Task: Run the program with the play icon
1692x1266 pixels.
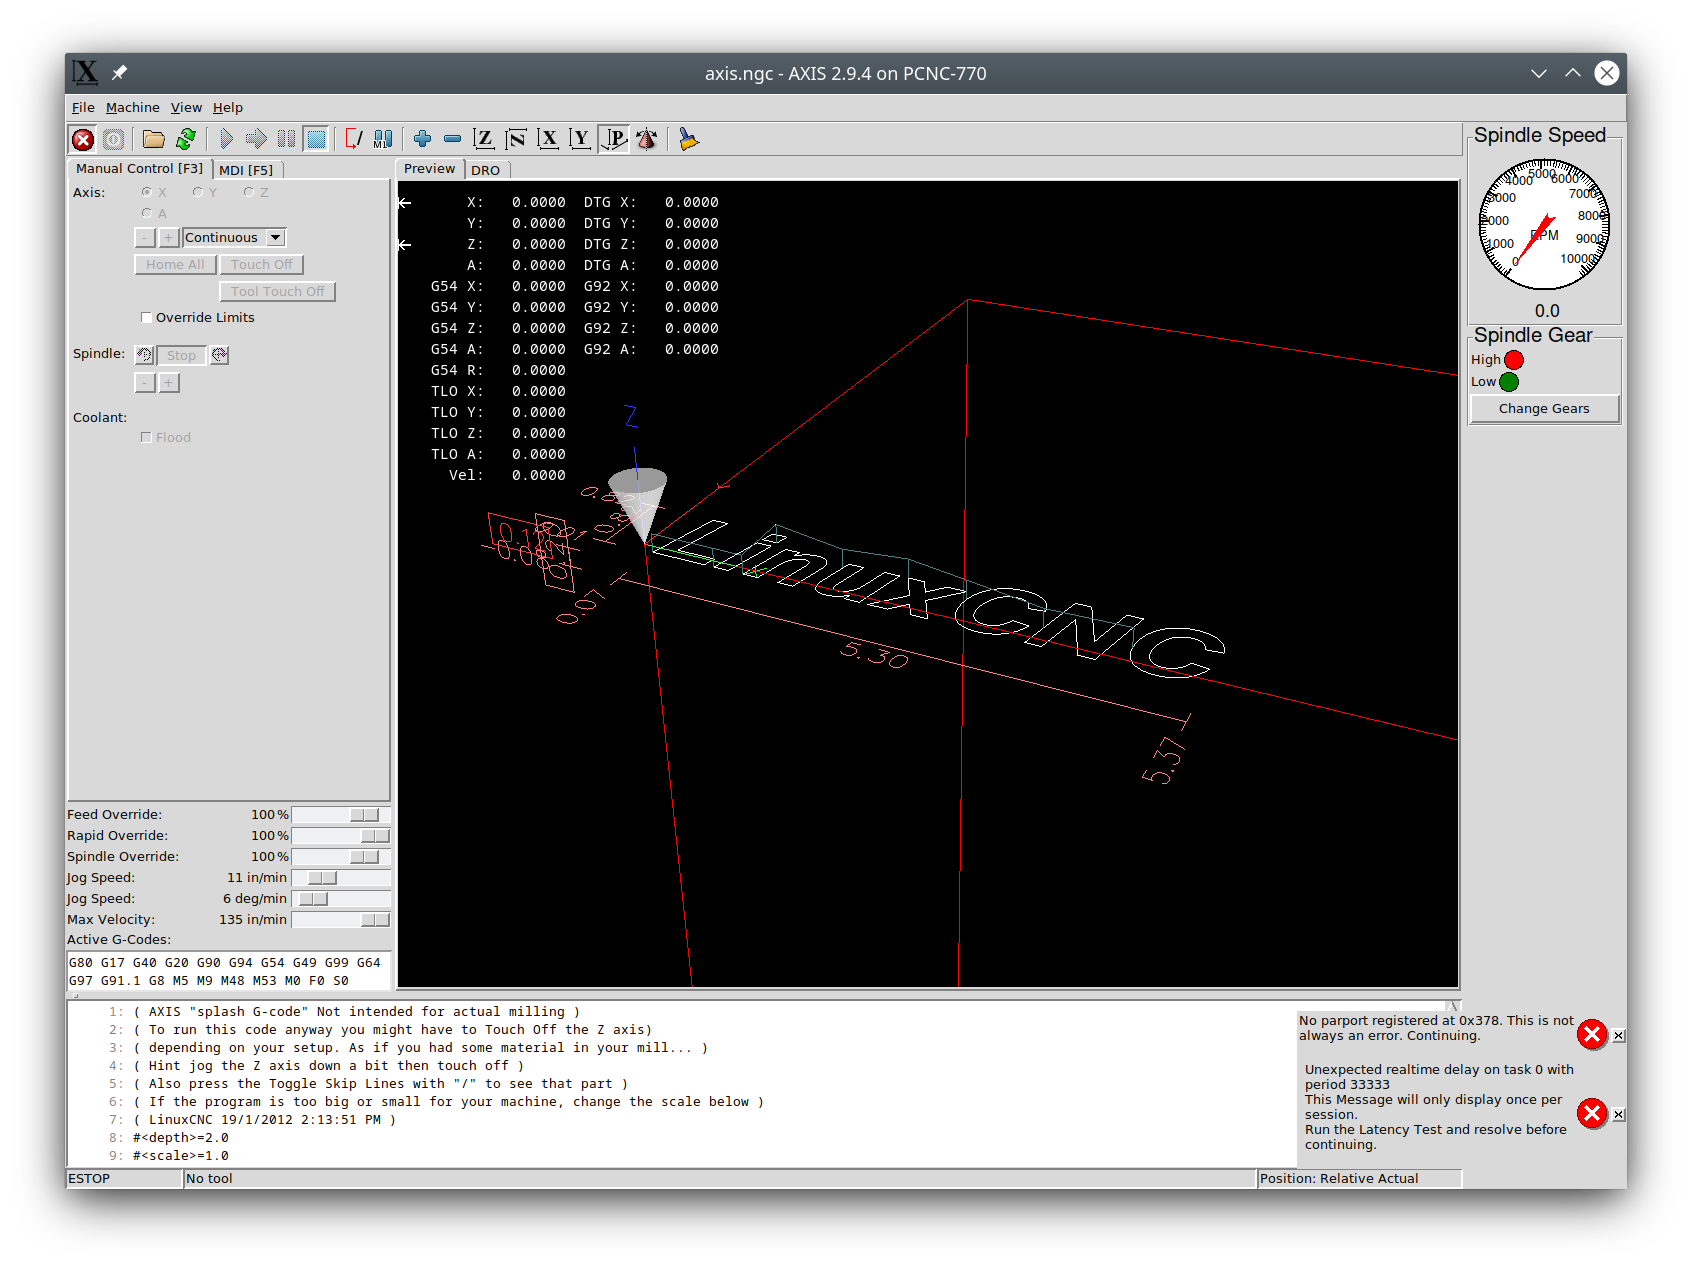Action: tap(227, 139)
